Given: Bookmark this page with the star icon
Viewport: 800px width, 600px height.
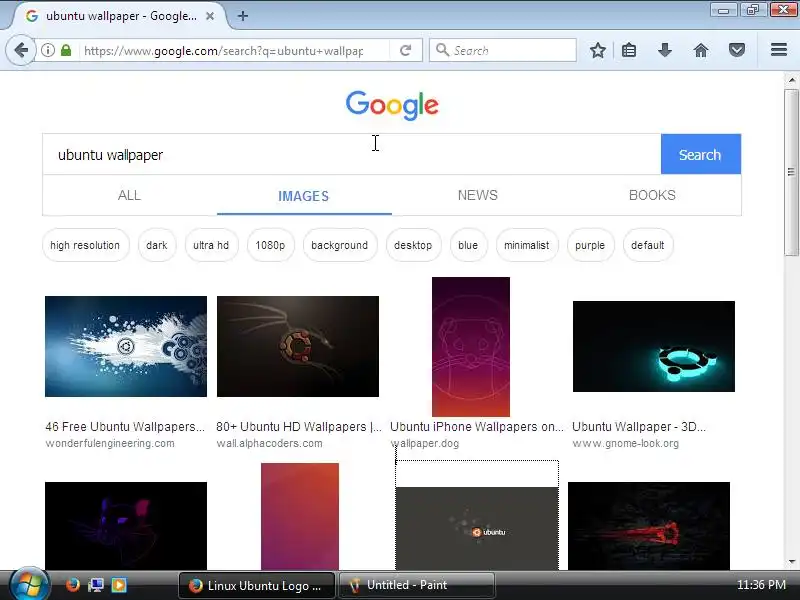Looking at the screenshot, I should pos(597,50).
